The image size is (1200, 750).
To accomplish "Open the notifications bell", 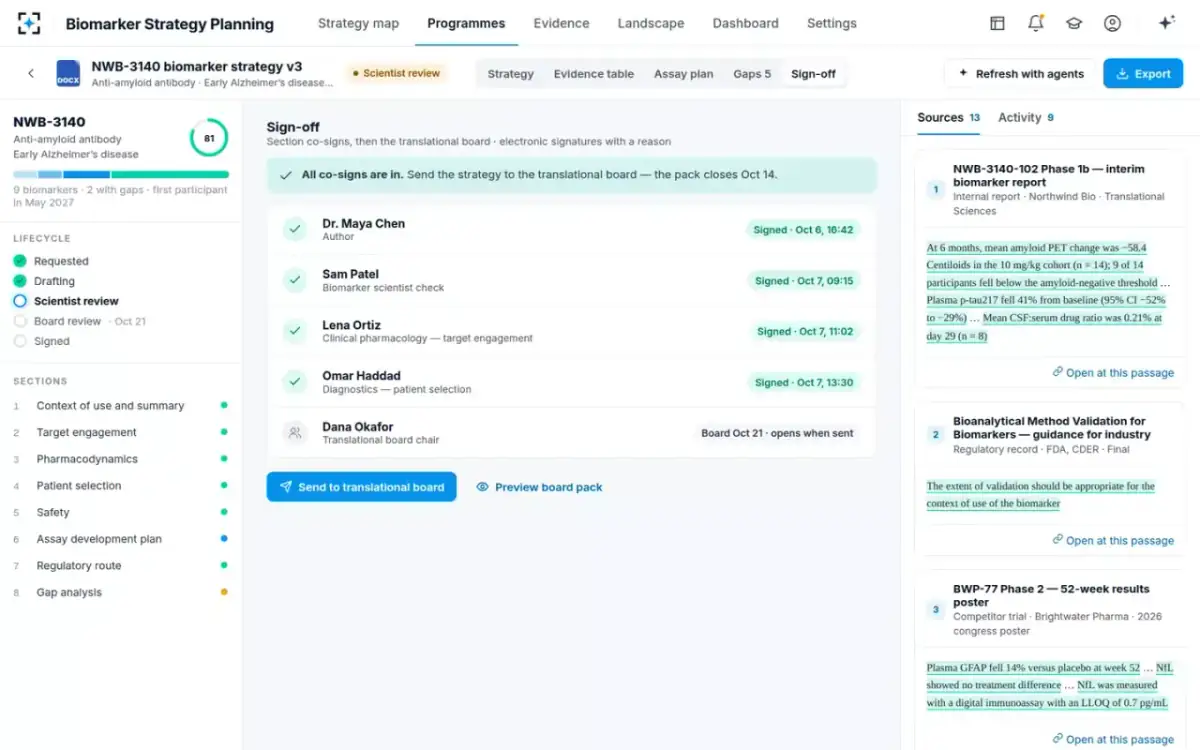I will click(1036, 23).
